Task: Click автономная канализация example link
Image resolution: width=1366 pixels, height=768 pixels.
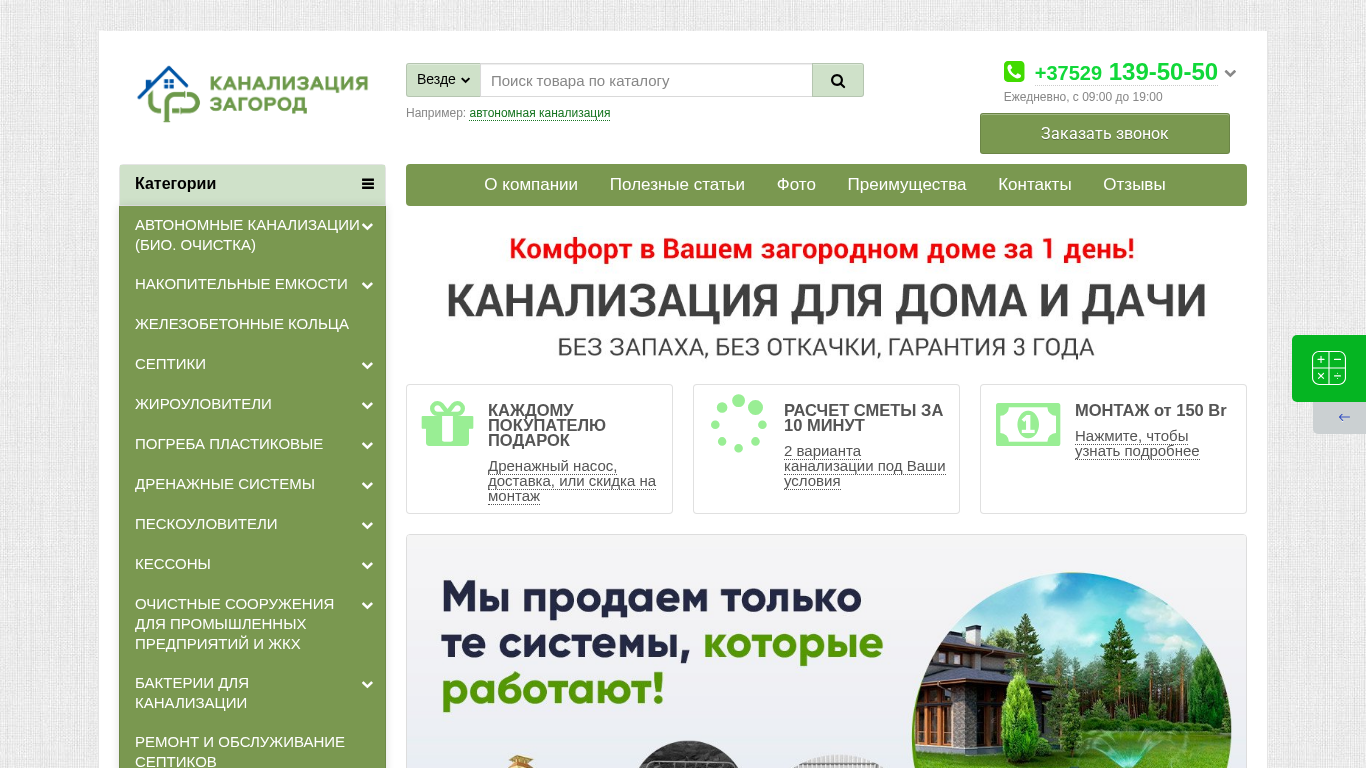Action: coord(540,113)
